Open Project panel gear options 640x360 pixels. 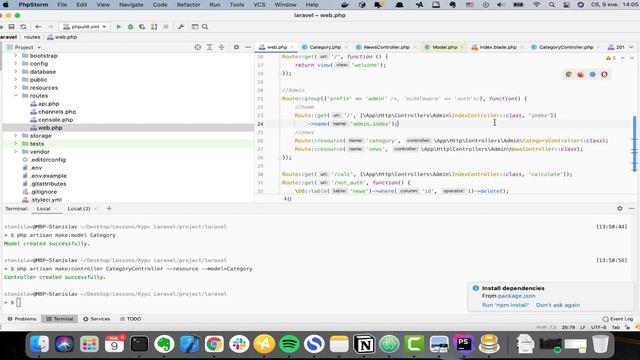[x=236, y=47]
